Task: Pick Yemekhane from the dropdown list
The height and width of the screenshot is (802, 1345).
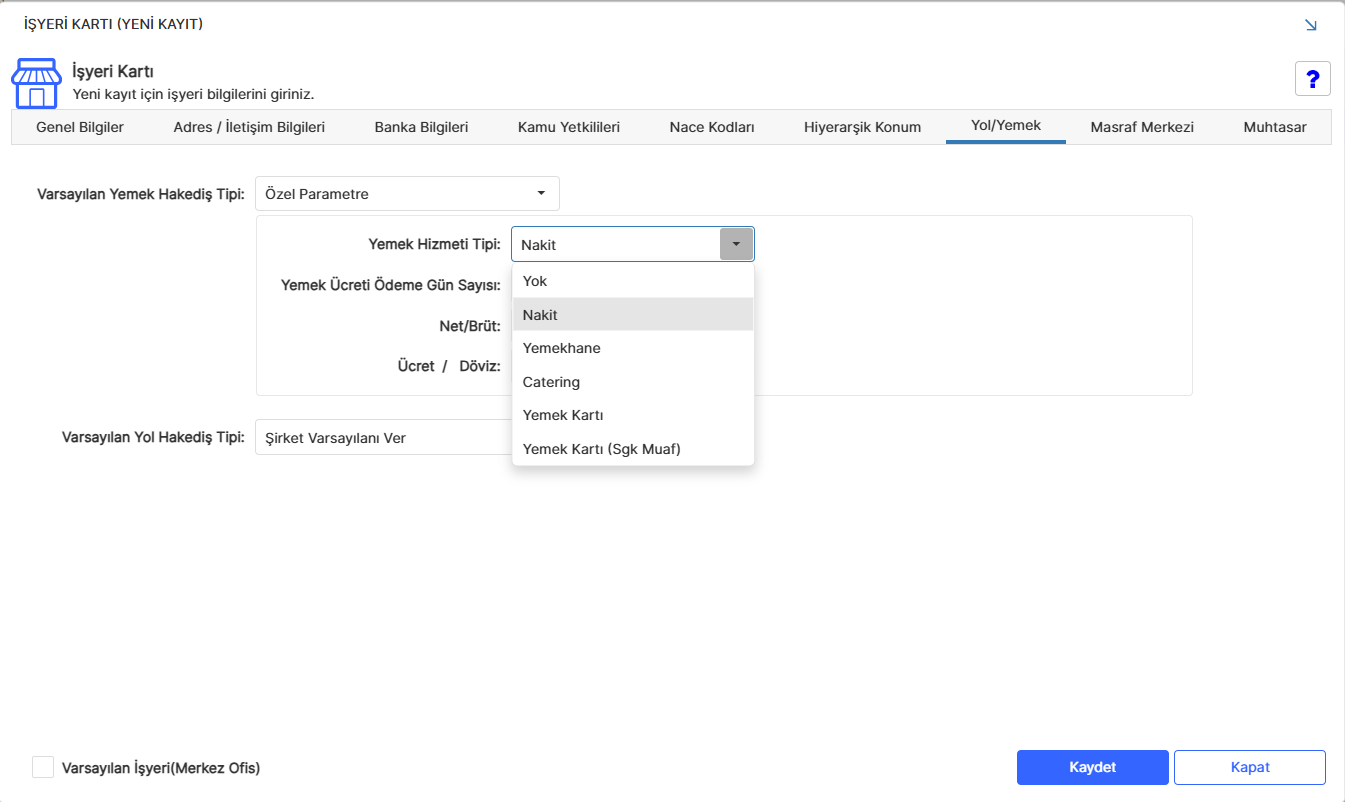Action: click(633, 348)
